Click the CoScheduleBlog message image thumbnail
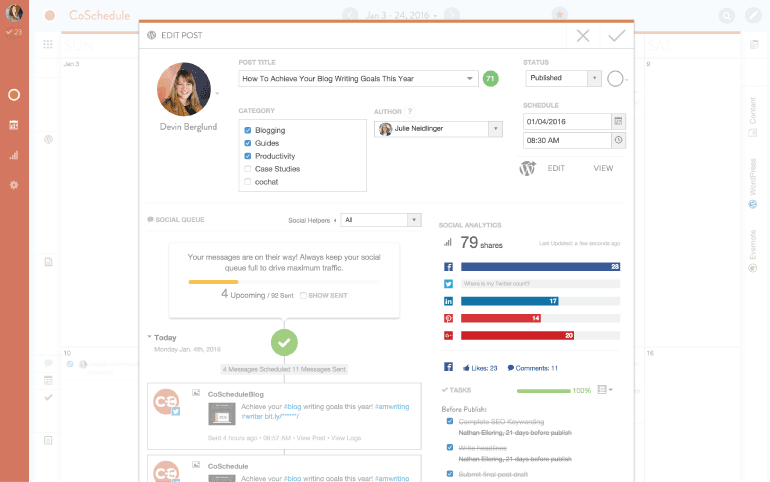Viewport: 770px width, 482px height. pos(222,414)
